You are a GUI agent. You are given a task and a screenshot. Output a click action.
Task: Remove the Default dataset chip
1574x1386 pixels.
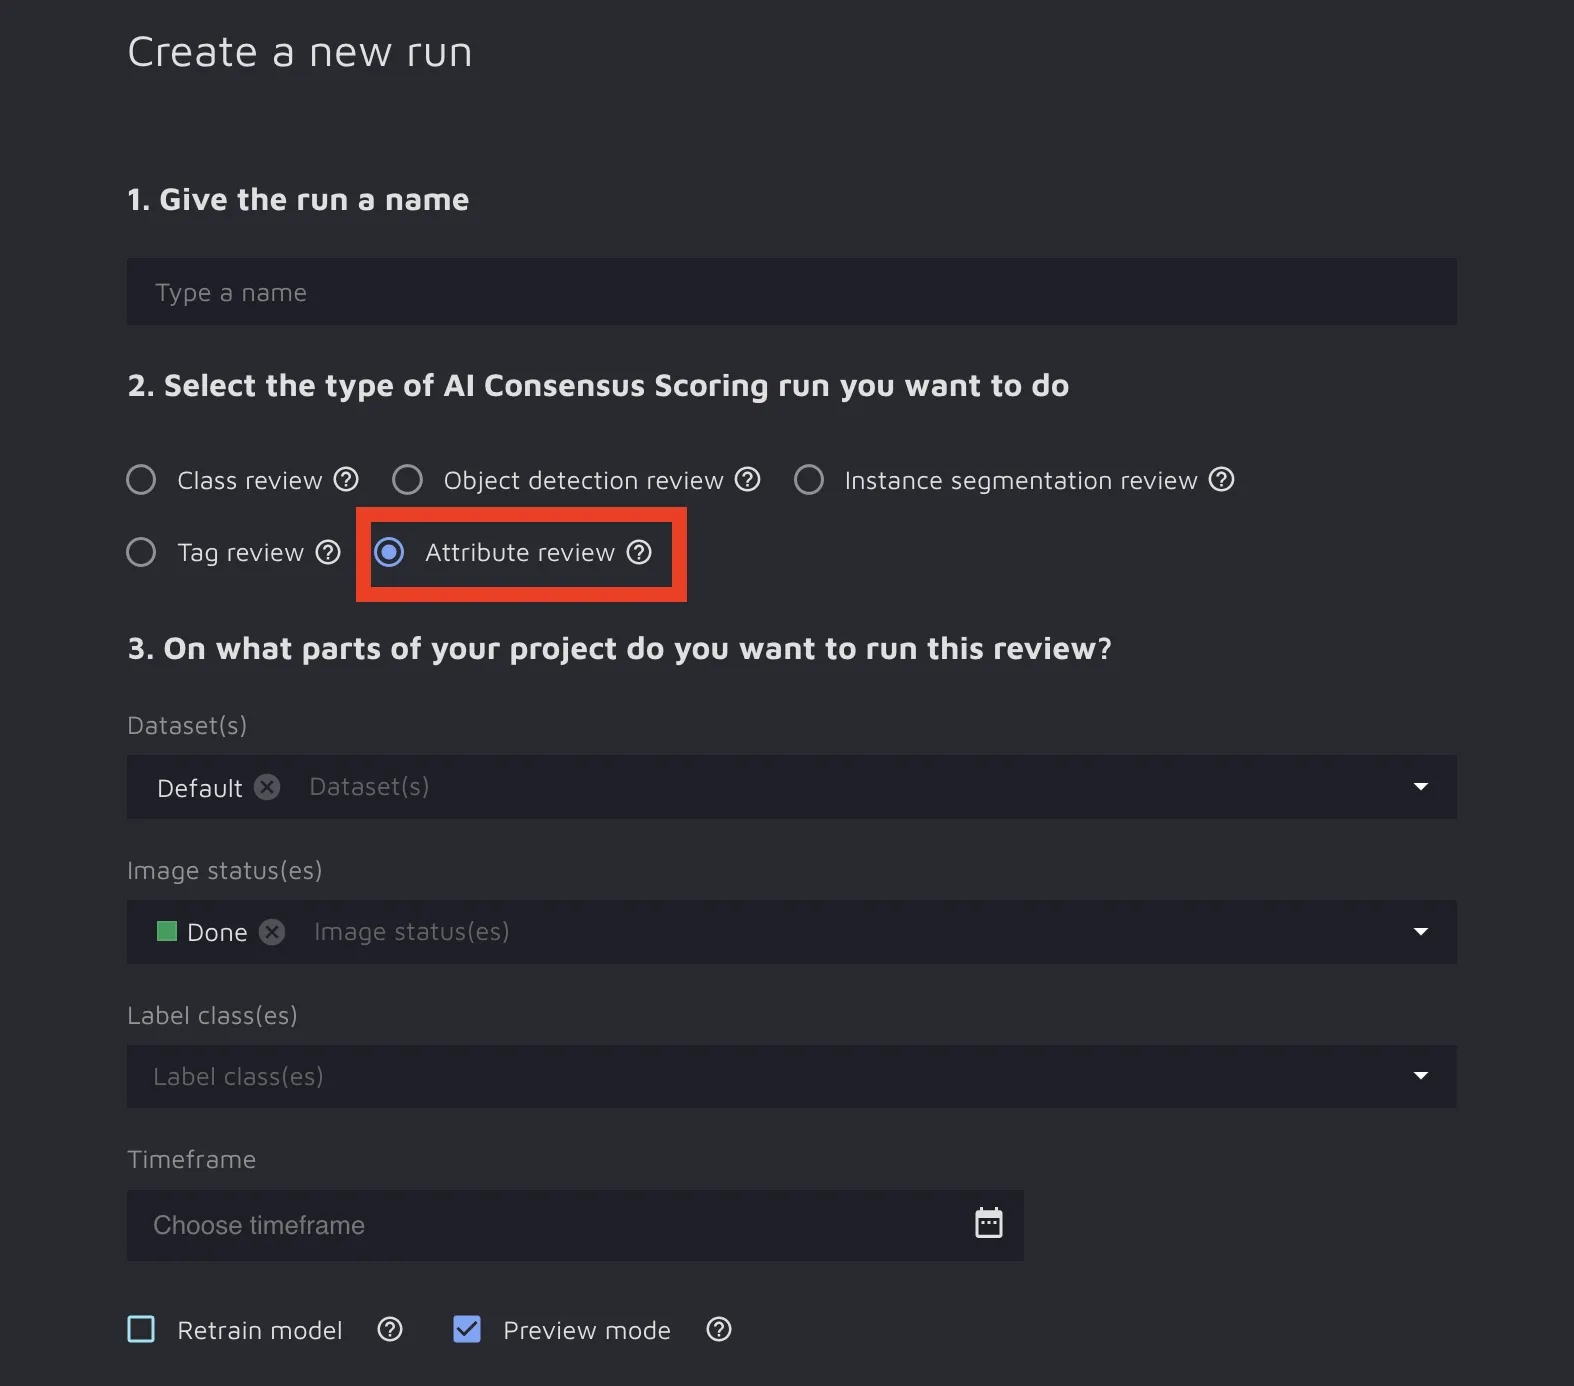pyautogui.click(x=267, y=787)
